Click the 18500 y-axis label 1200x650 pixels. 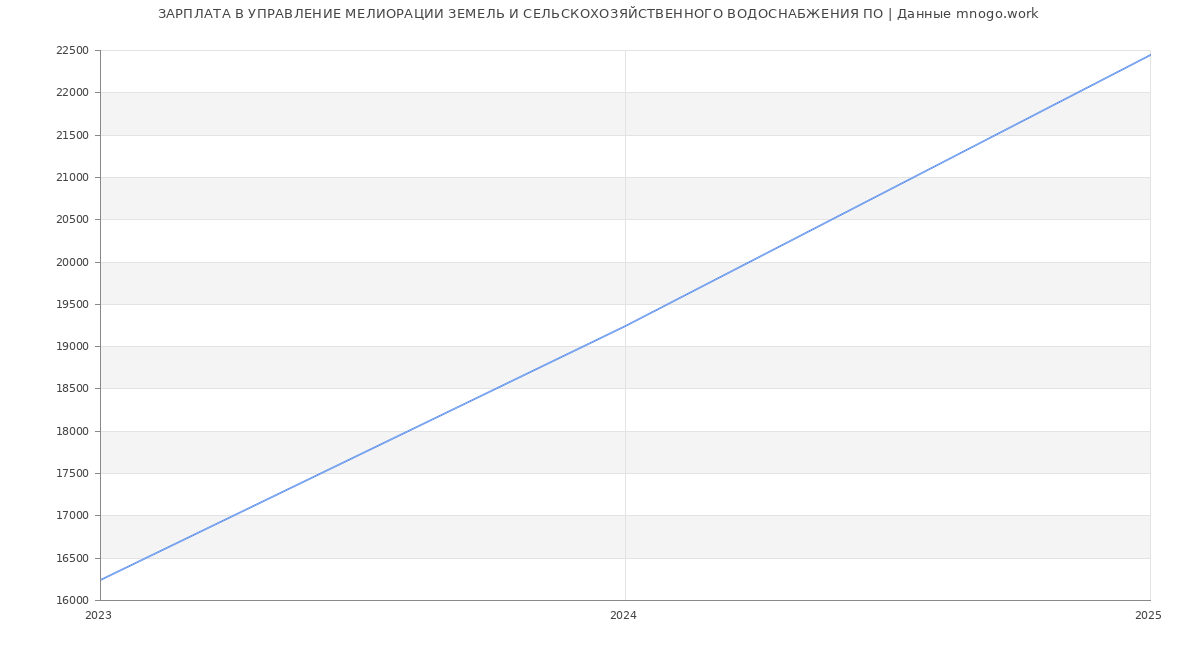[x=72, y=389]
